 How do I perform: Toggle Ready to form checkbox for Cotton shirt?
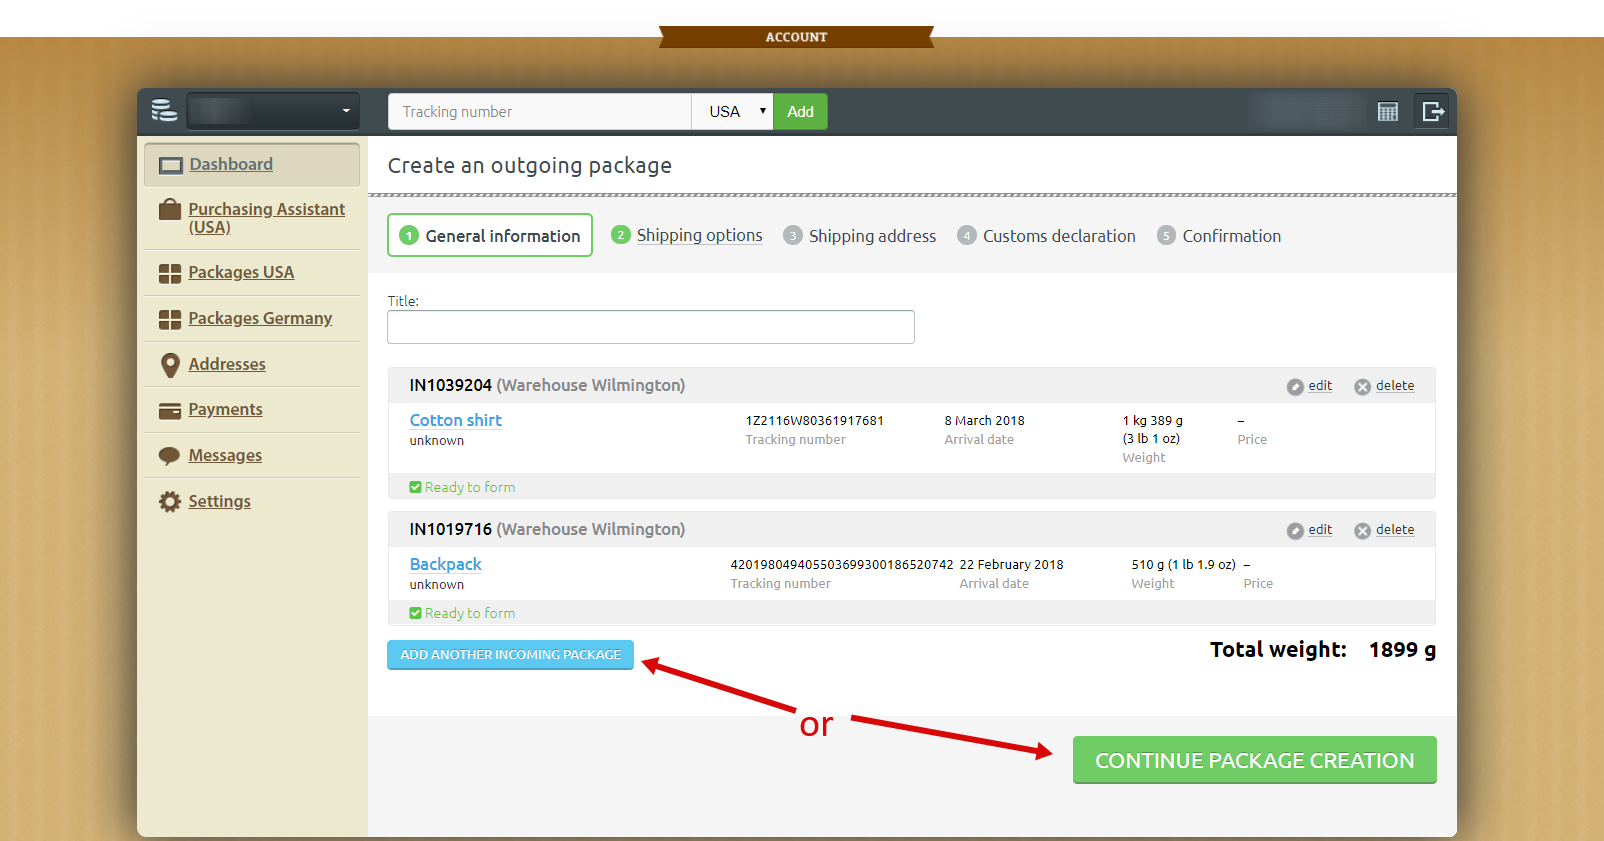[415, 487]
